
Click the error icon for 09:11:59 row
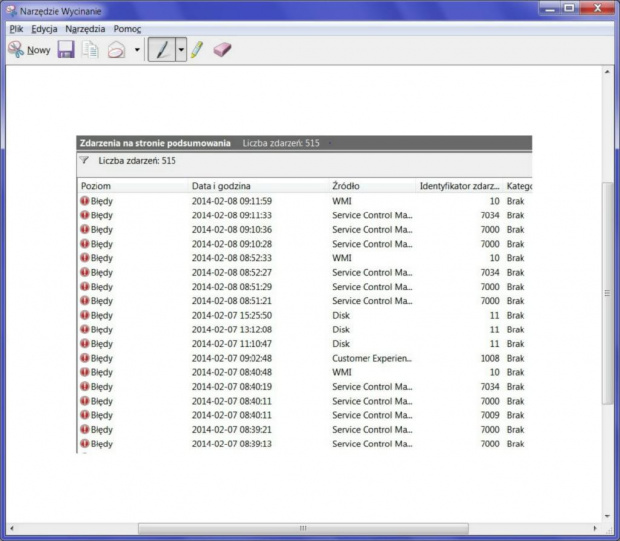click(x=85, y=201)
